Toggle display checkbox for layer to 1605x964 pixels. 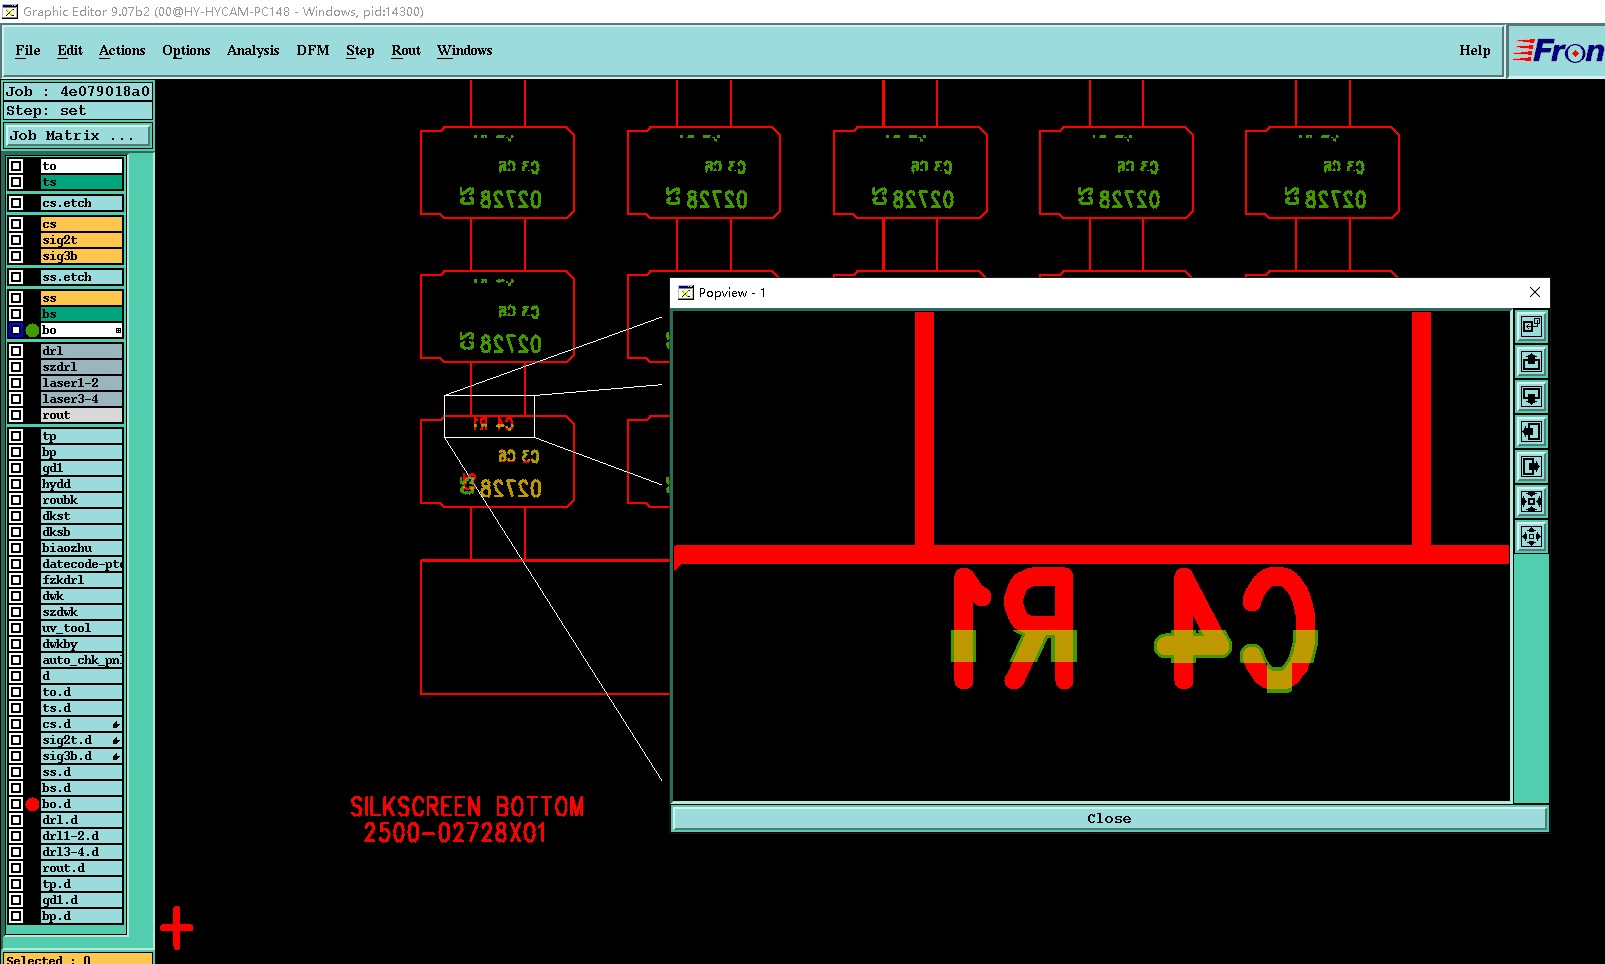[16, 166]
